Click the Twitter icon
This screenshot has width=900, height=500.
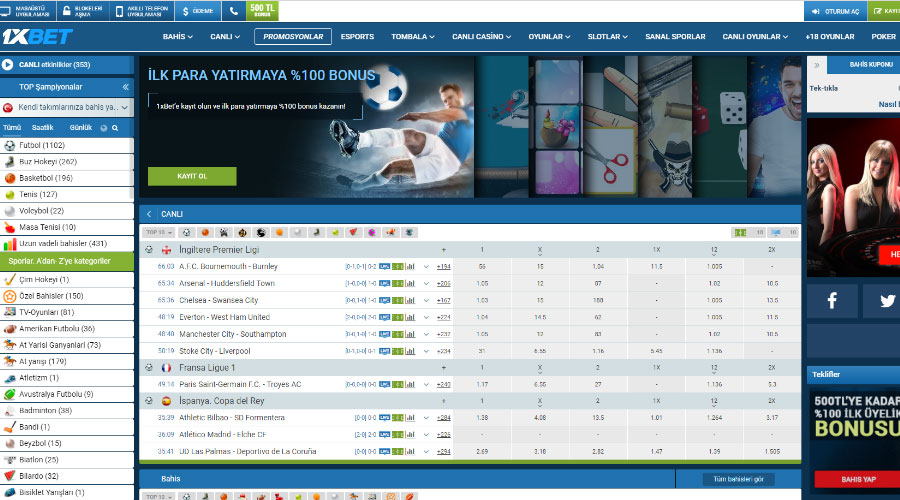885,300
